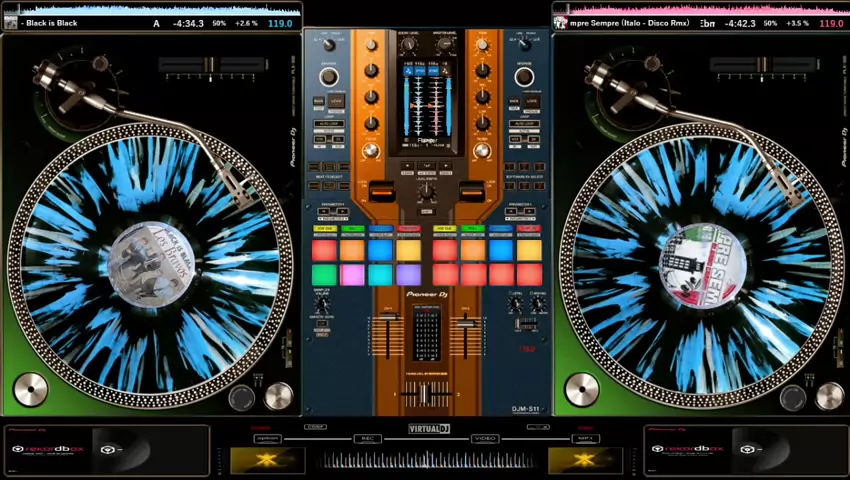Click the left channel Filter knob
The width and height of the screenshot is (850, 480).
click(371, 151)
